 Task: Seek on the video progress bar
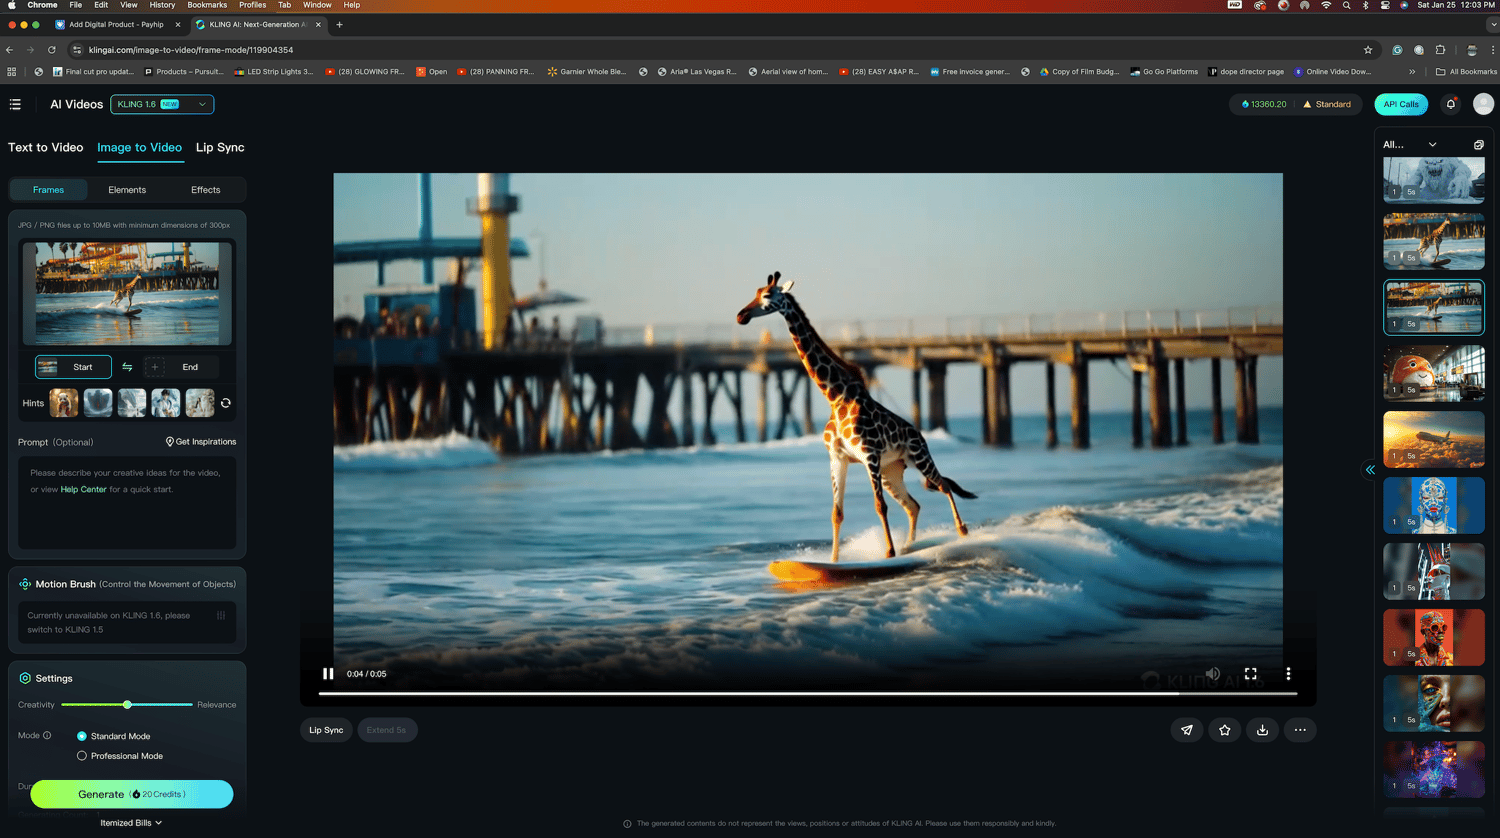point(808,693)
